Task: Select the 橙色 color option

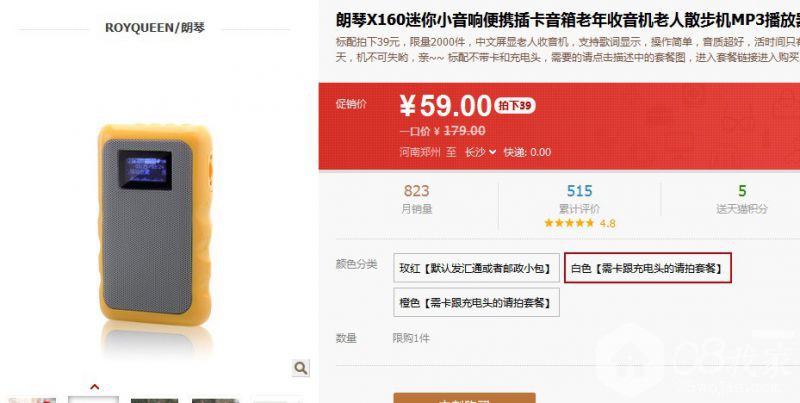Action: tap(476, 303)
